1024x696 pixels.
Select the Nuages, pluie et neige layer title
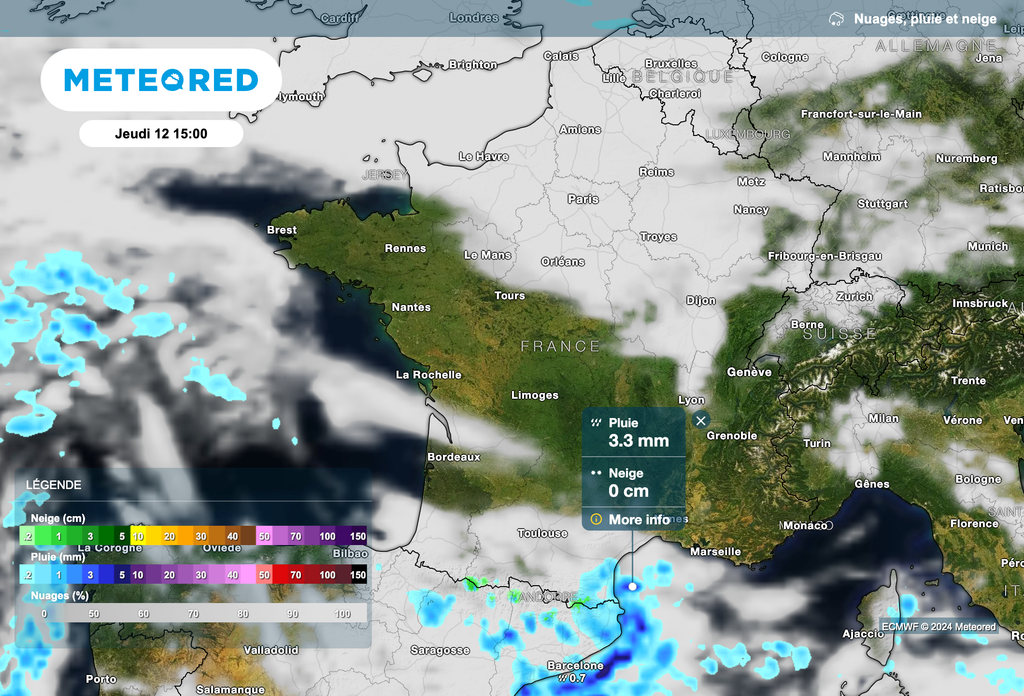point(925,19)
